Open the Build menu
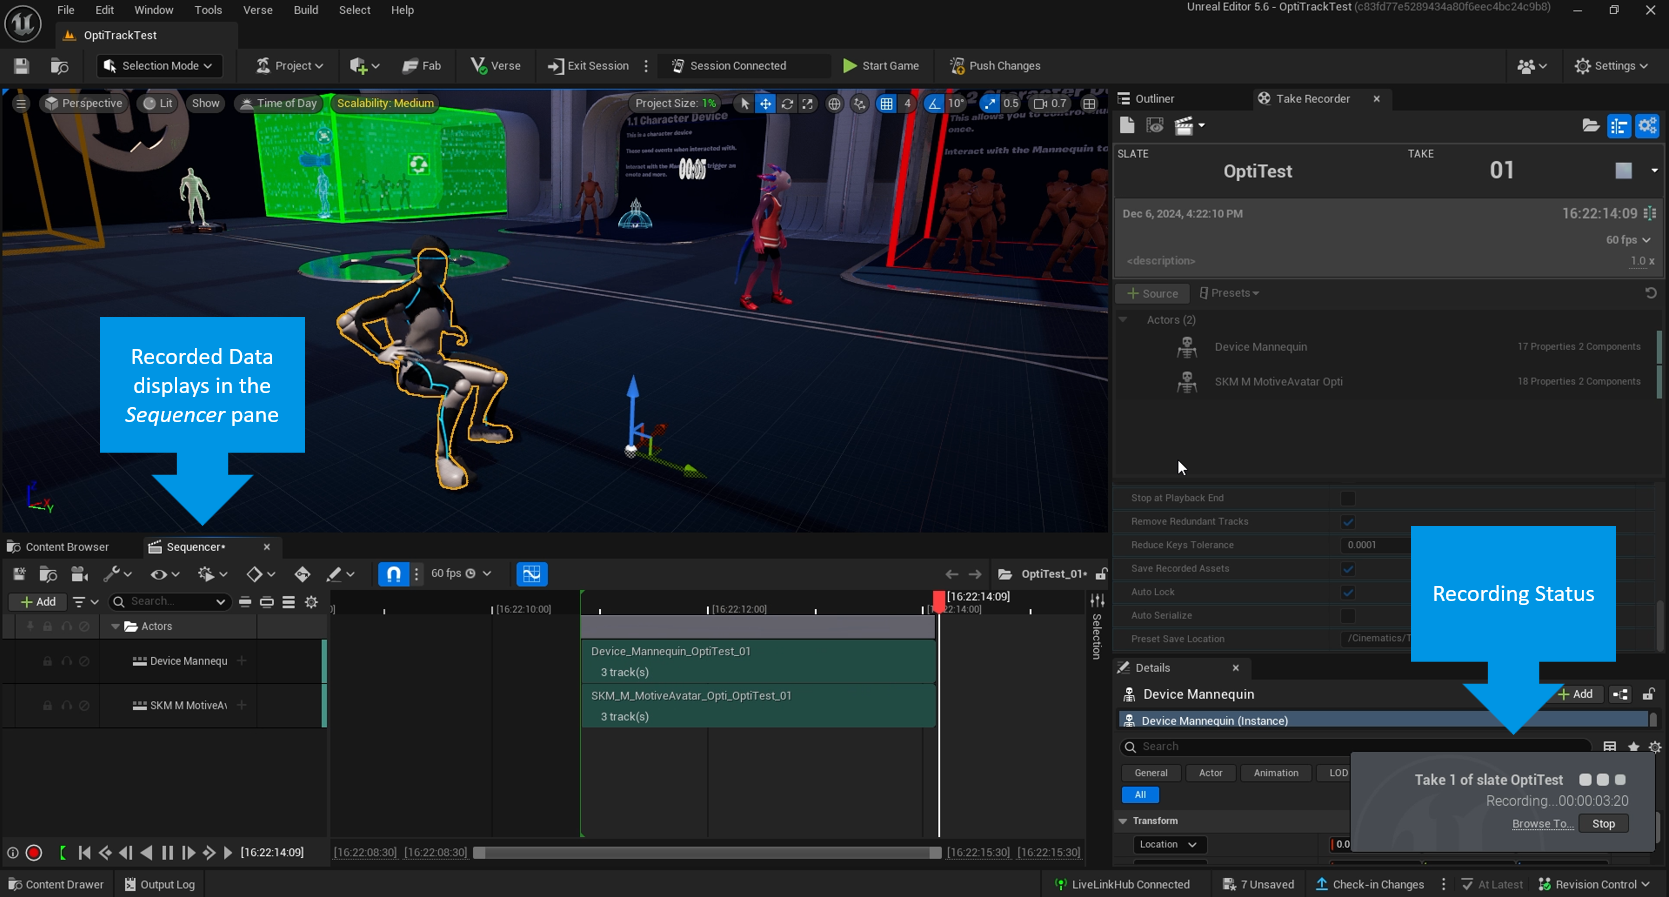The height and width of the screenshot is (897, 1669). point(305,10)
